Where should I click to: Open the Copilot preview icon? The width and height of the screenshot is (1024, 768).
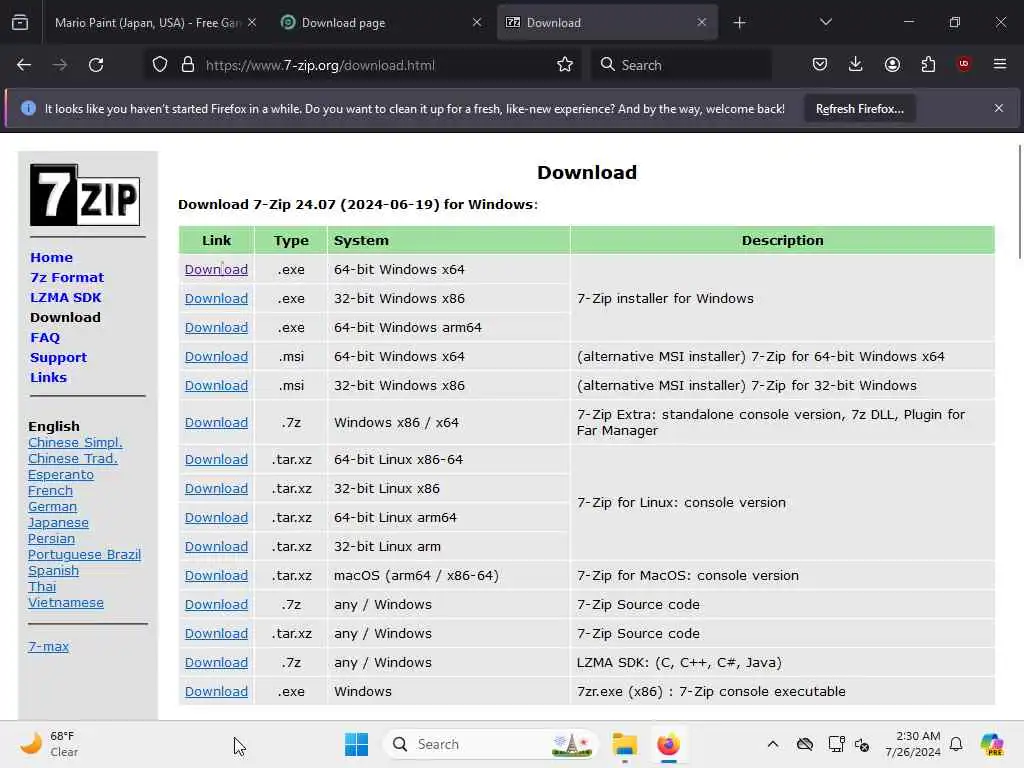pos(991,744)
